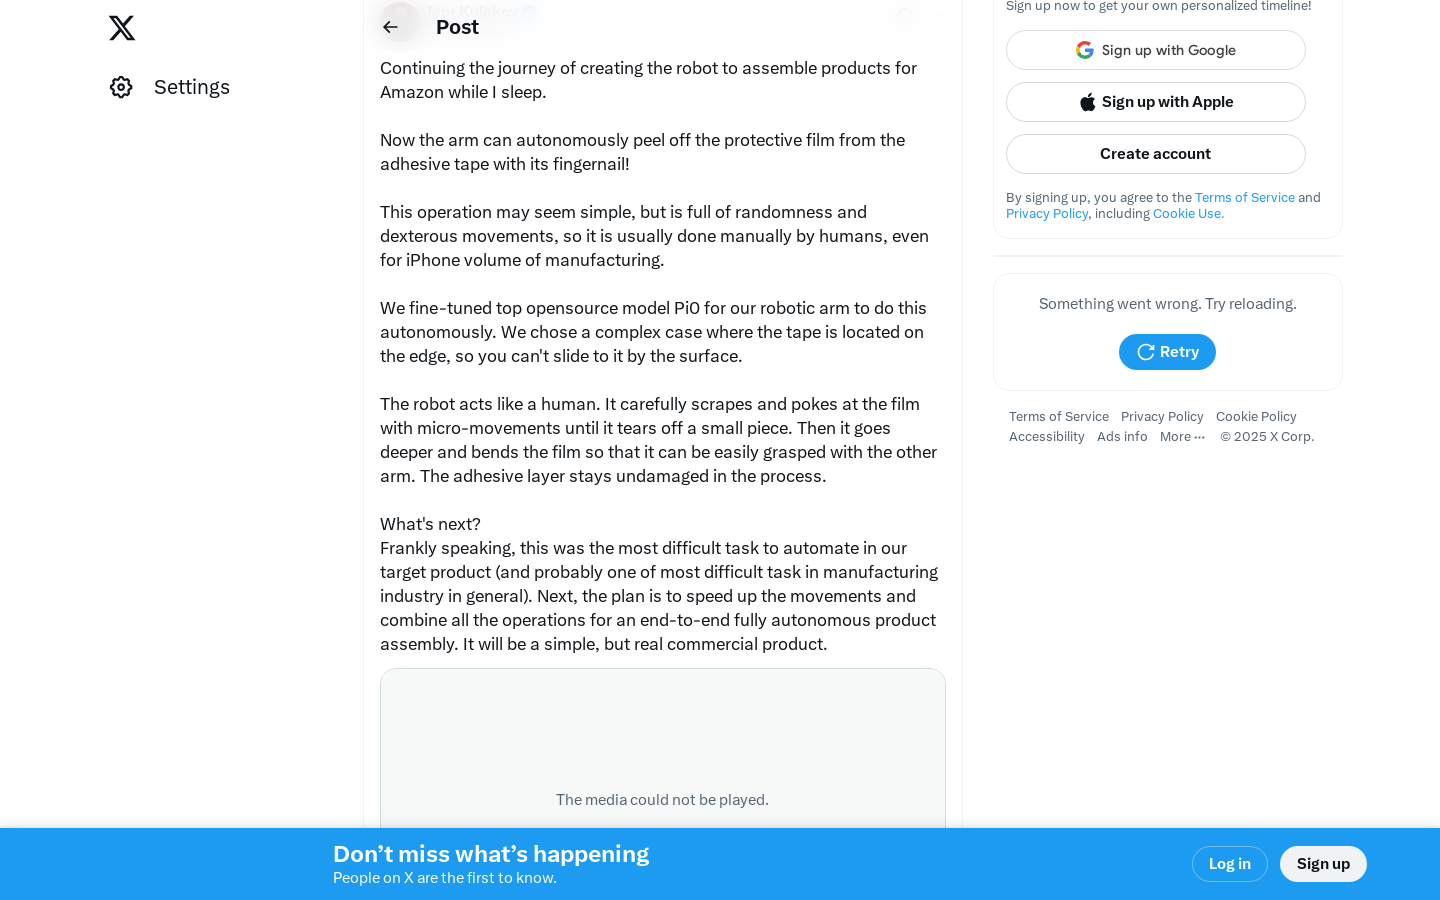Click the unplayable media box

coord(663,748)
